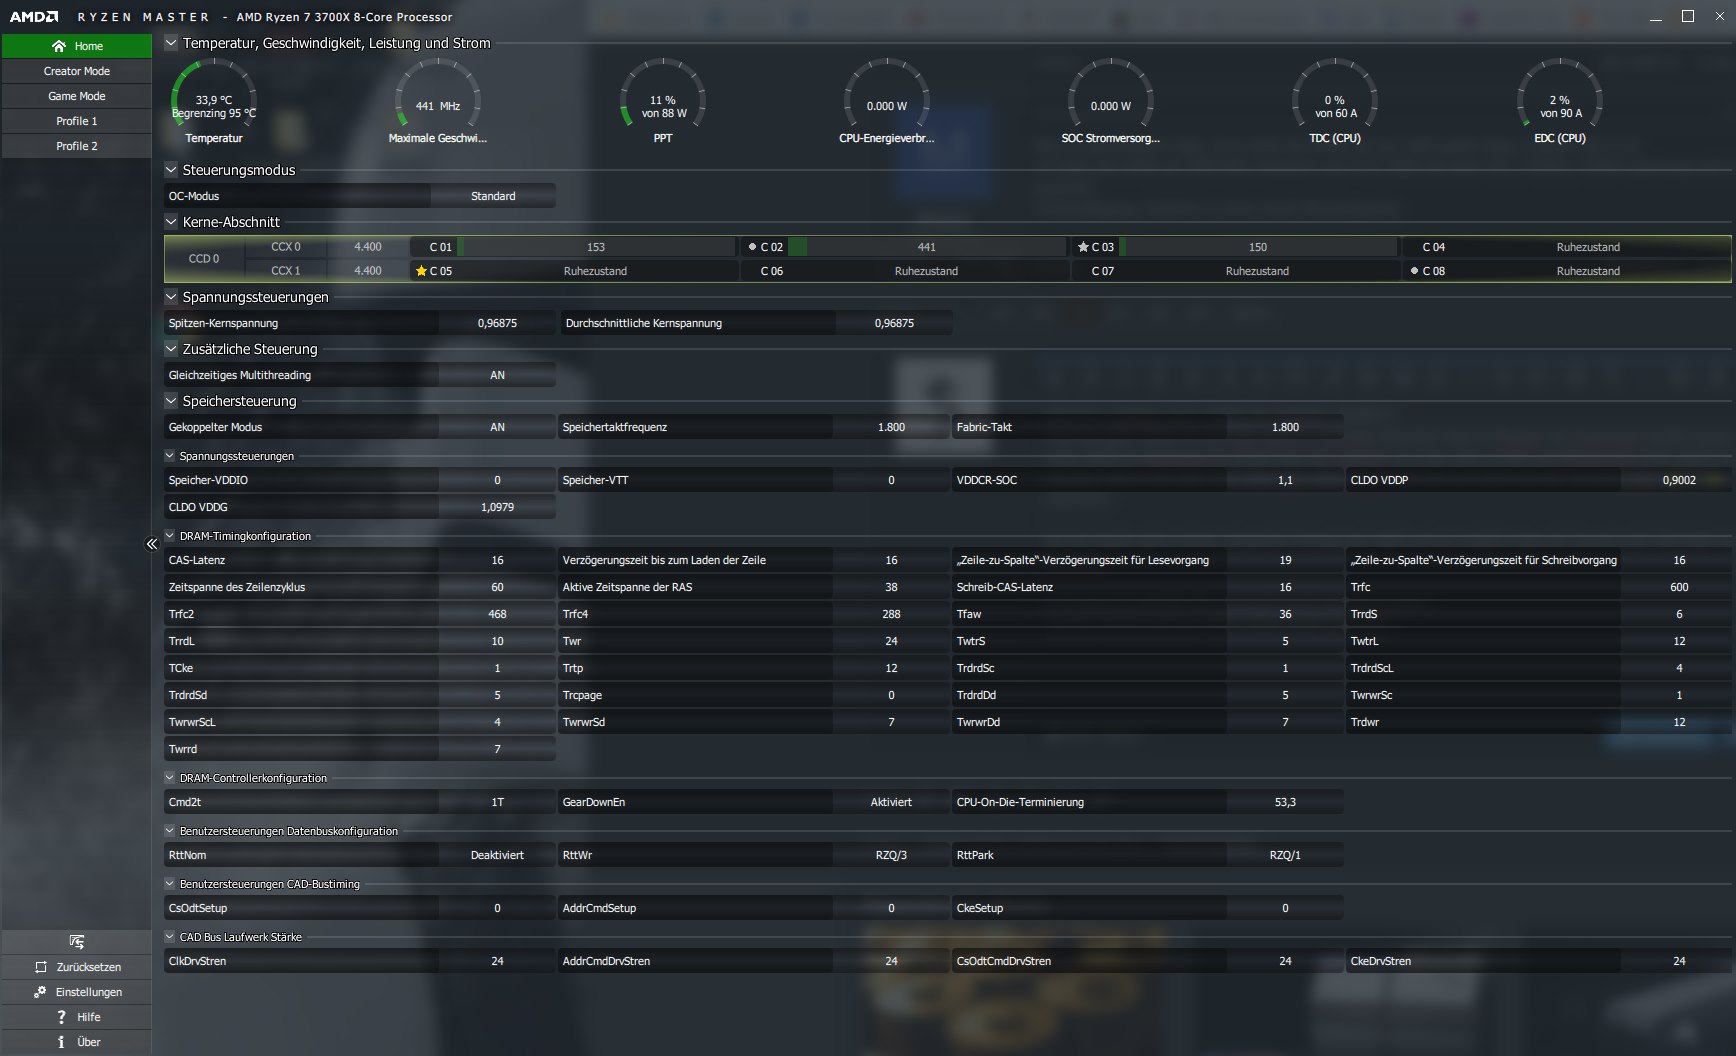Click the ClkDrvStren 24 value
The width and height of the screenshot is (1736, 1056).
click(x=497, y=961)
